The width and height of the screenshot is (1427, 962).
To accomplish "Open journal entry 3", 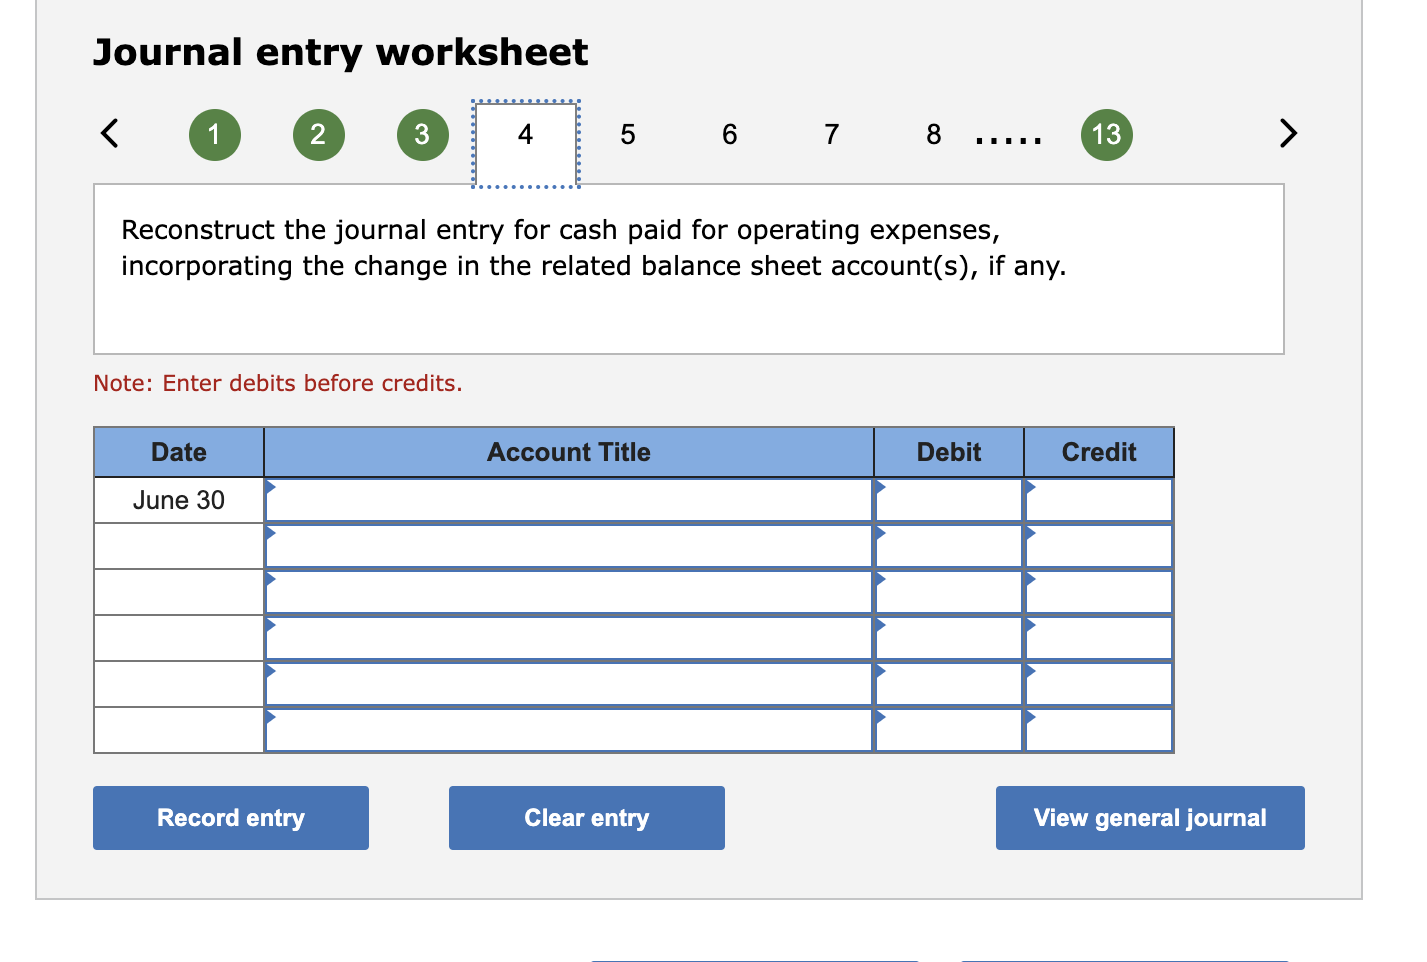I will [422, 135].
